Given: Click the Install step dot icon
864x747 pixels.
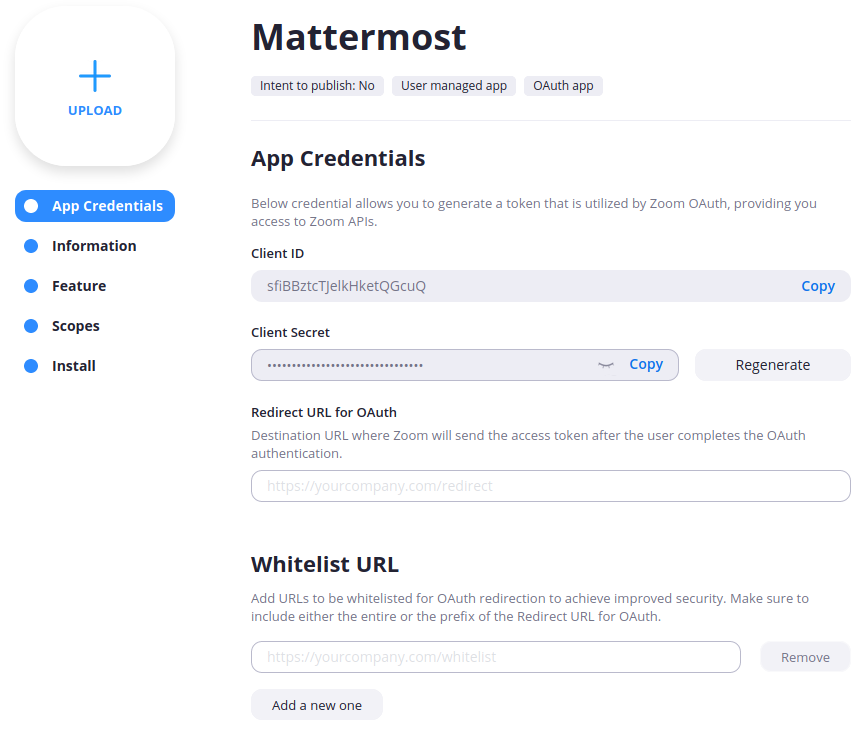Looking at the screenshot, I should (x=31, y=366).
